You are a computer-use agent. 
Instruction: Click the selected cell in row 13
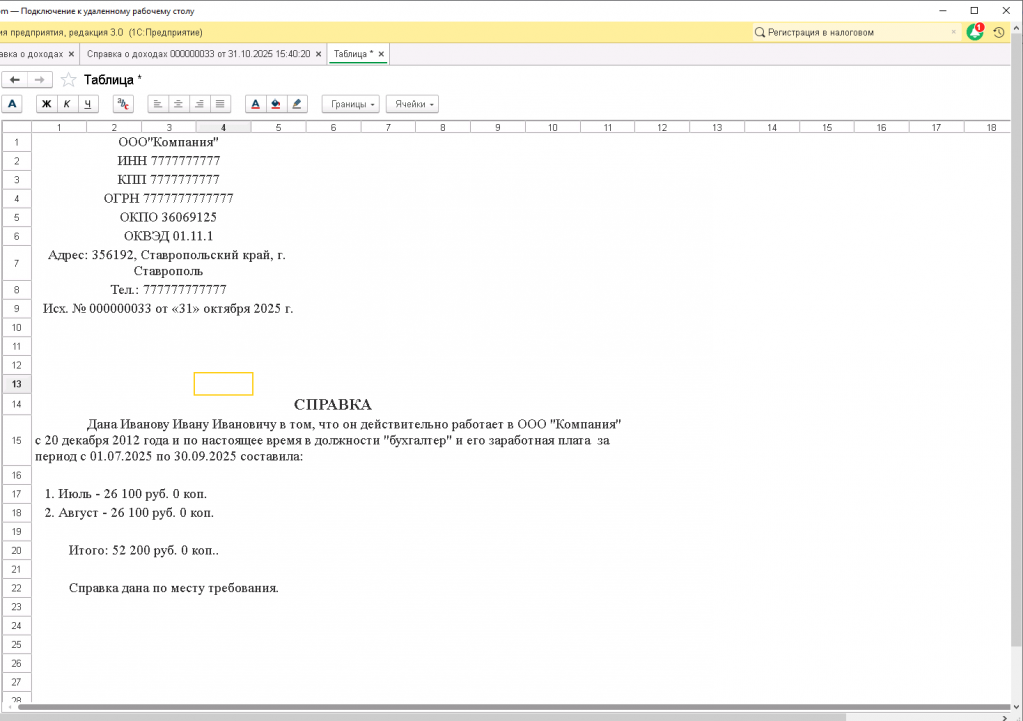coord(223,384)
